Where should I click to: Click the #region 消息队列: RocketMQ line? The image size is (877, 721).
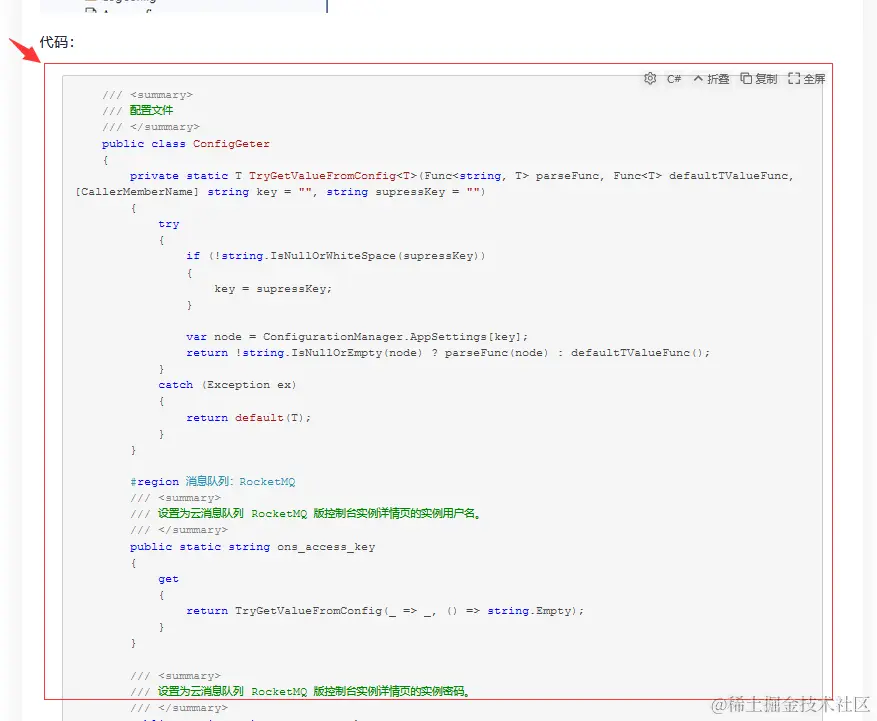pos(213,482)
